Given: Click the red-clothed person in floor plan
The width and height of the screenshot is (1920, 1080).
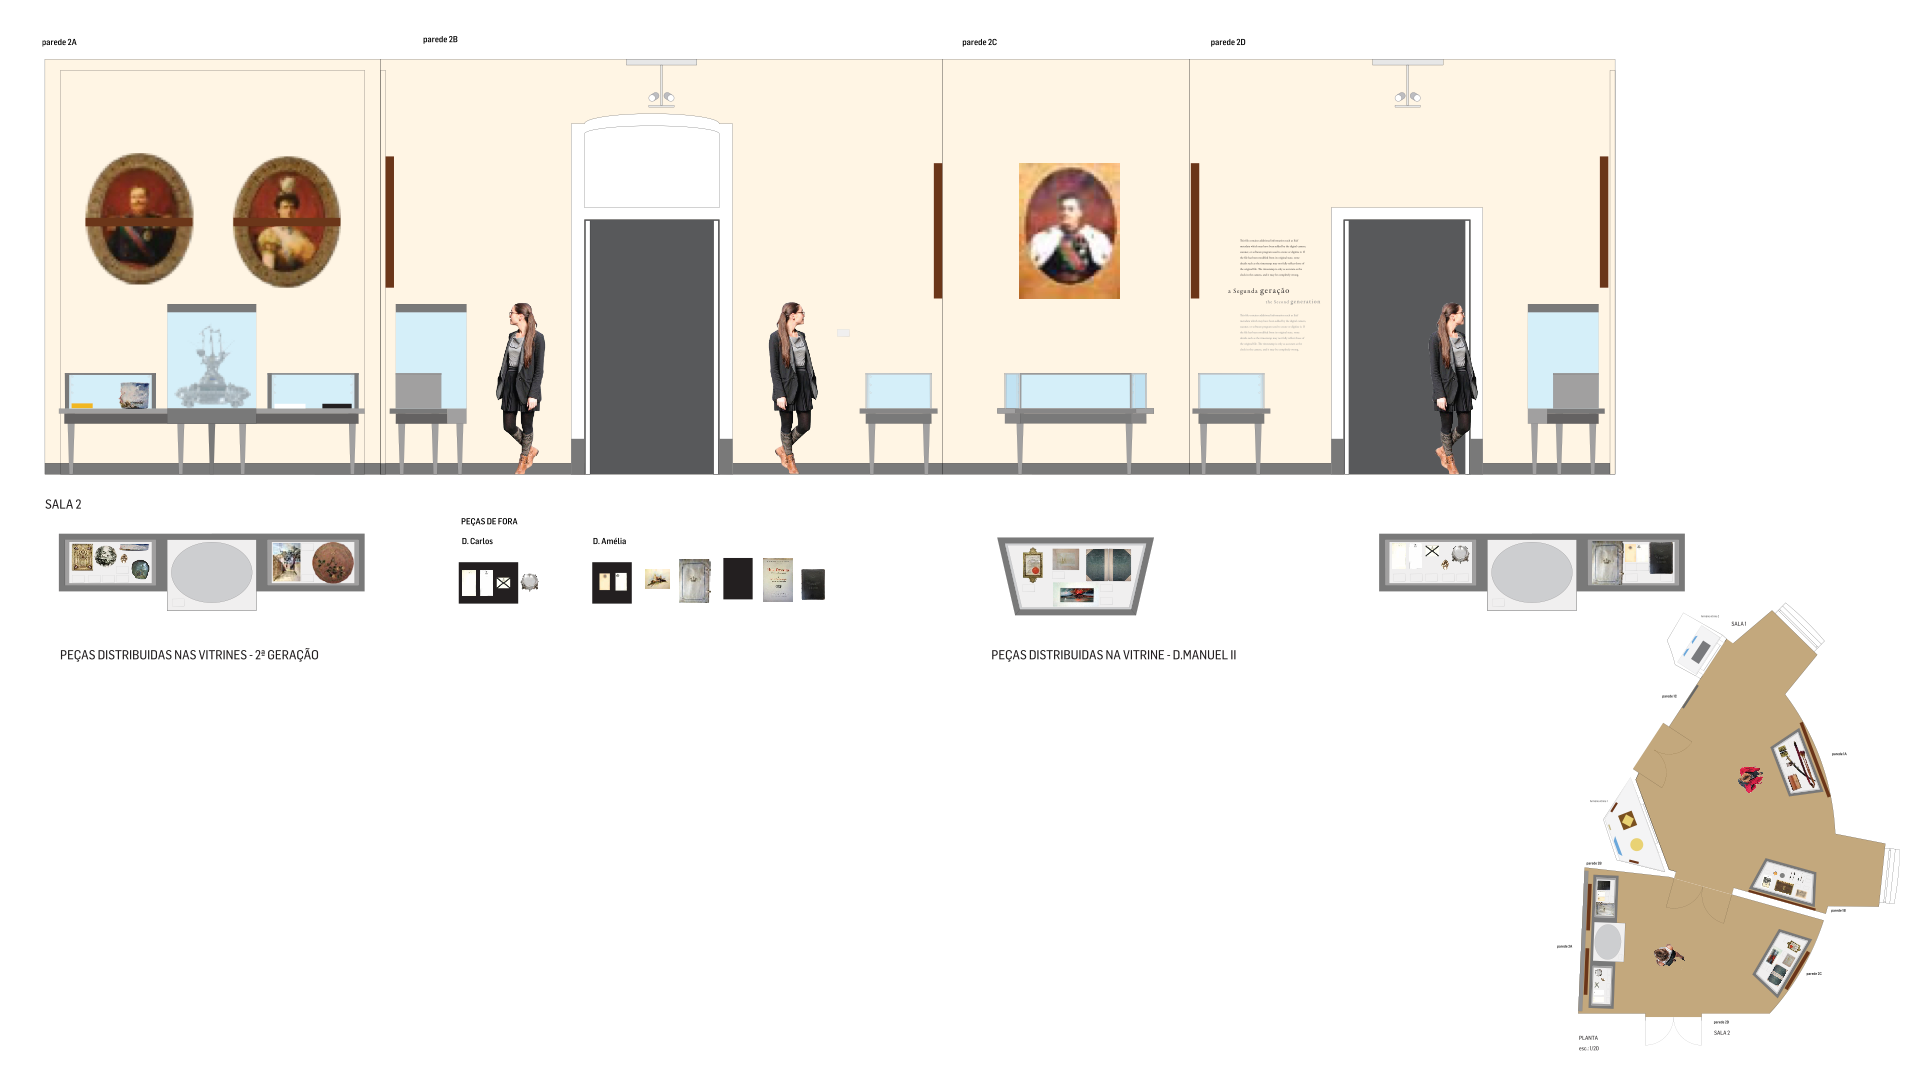Looking at the screenshot, I should (x=1750, y=779).
